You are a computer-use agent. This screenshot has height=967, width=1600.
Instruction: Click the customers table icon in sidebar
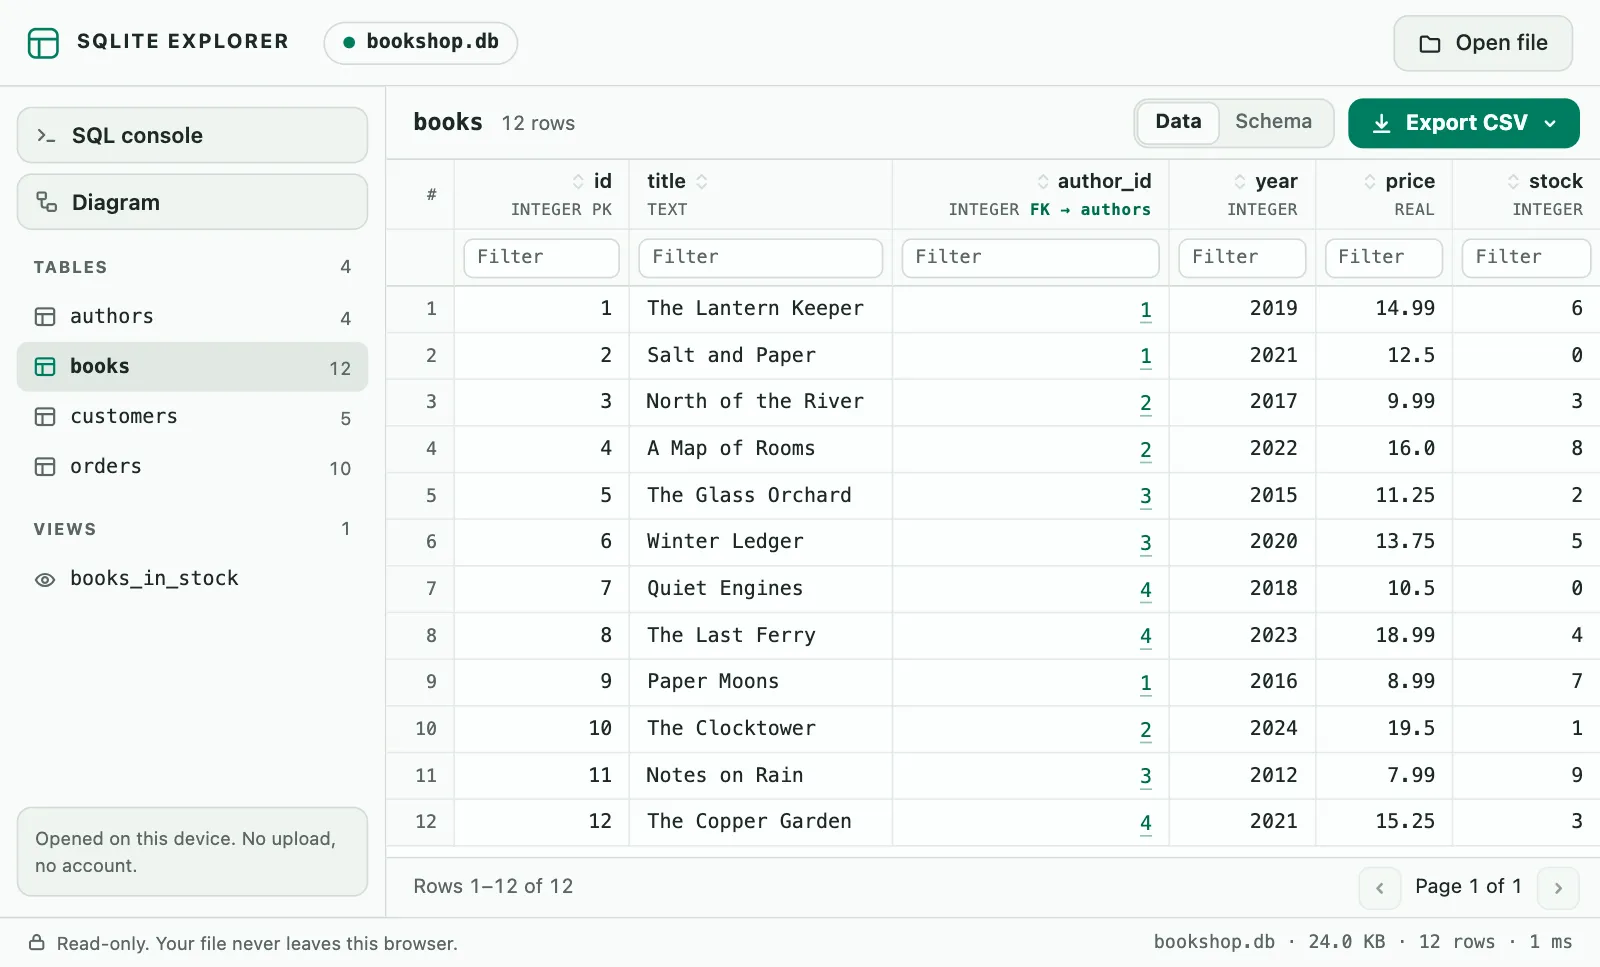coord(45,417)
